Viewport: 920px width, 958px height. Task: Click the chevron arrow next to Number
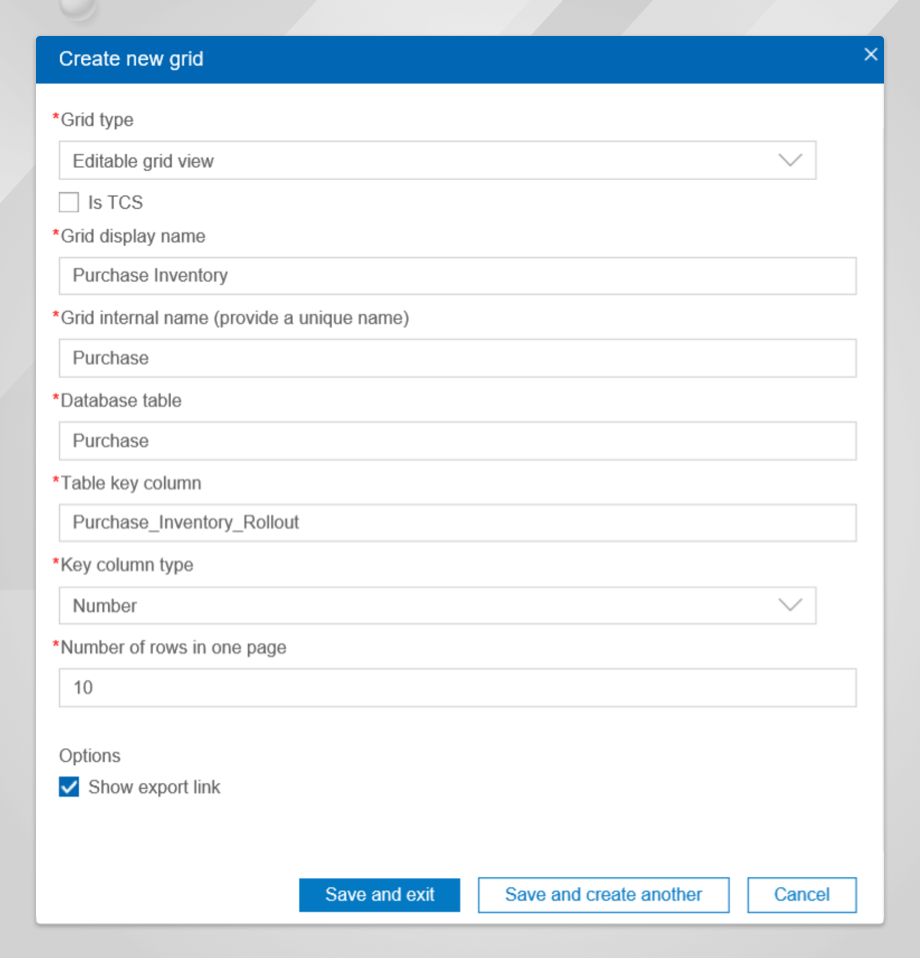[x=790, y=605]
